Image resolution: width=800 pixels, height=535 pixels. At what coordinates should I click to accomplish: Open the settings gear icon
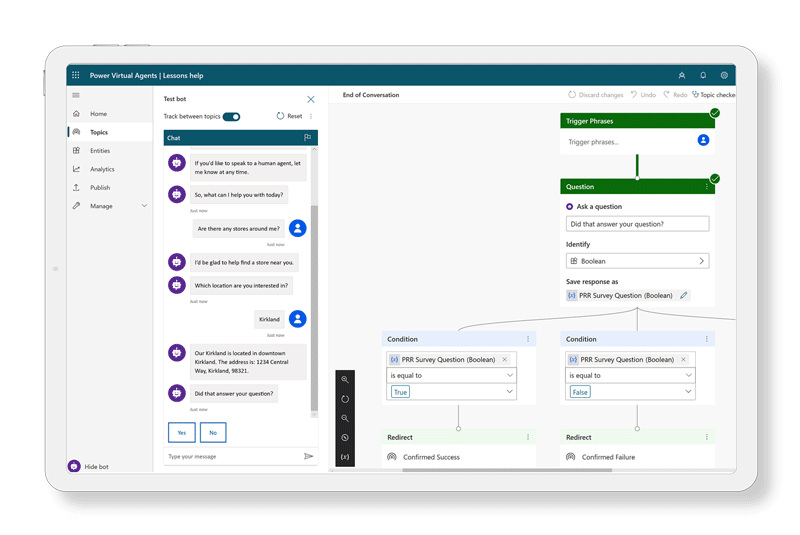[x=724, y=75]
